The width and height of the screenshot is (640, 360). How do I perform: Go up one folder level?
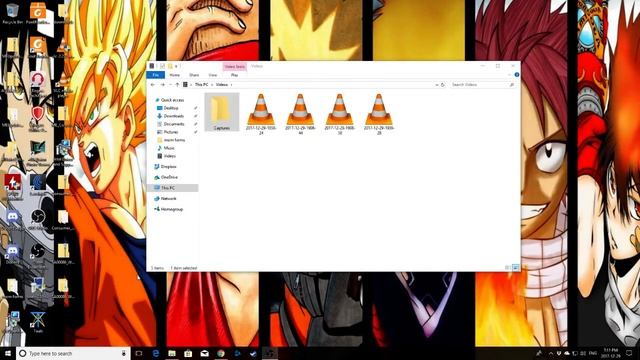click(177, 84)
